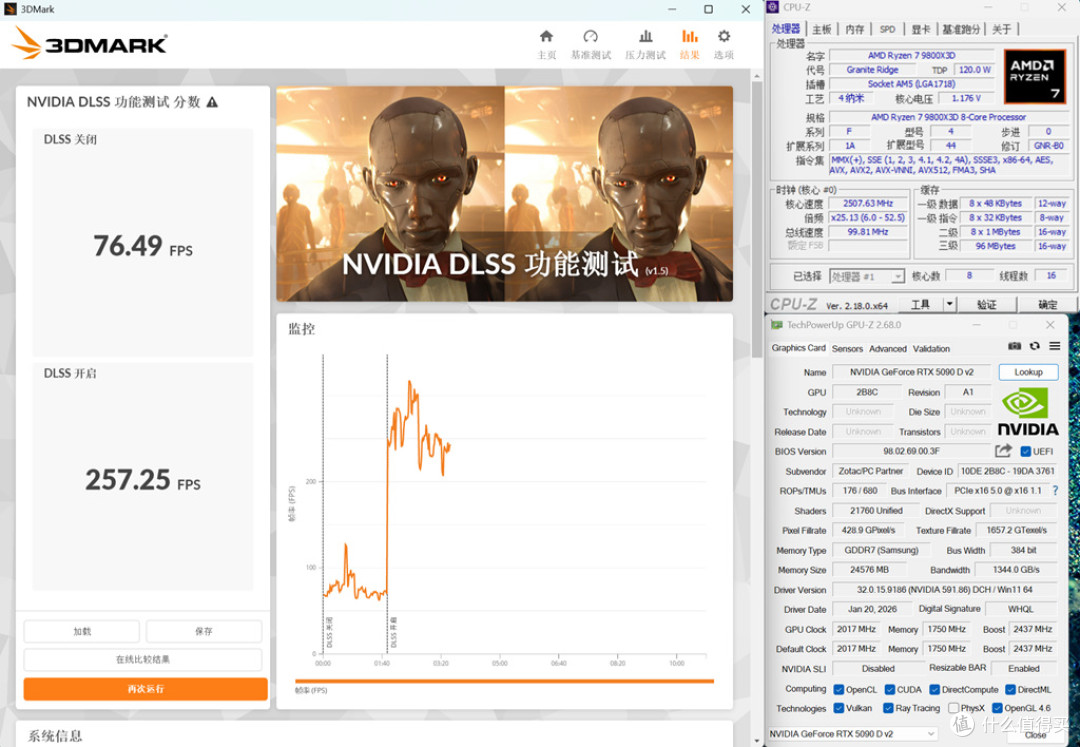Screen dimensions: 1080x747
Task: Select the GPU-Z Graphics Card tab
Action: (x=798, y=348)
